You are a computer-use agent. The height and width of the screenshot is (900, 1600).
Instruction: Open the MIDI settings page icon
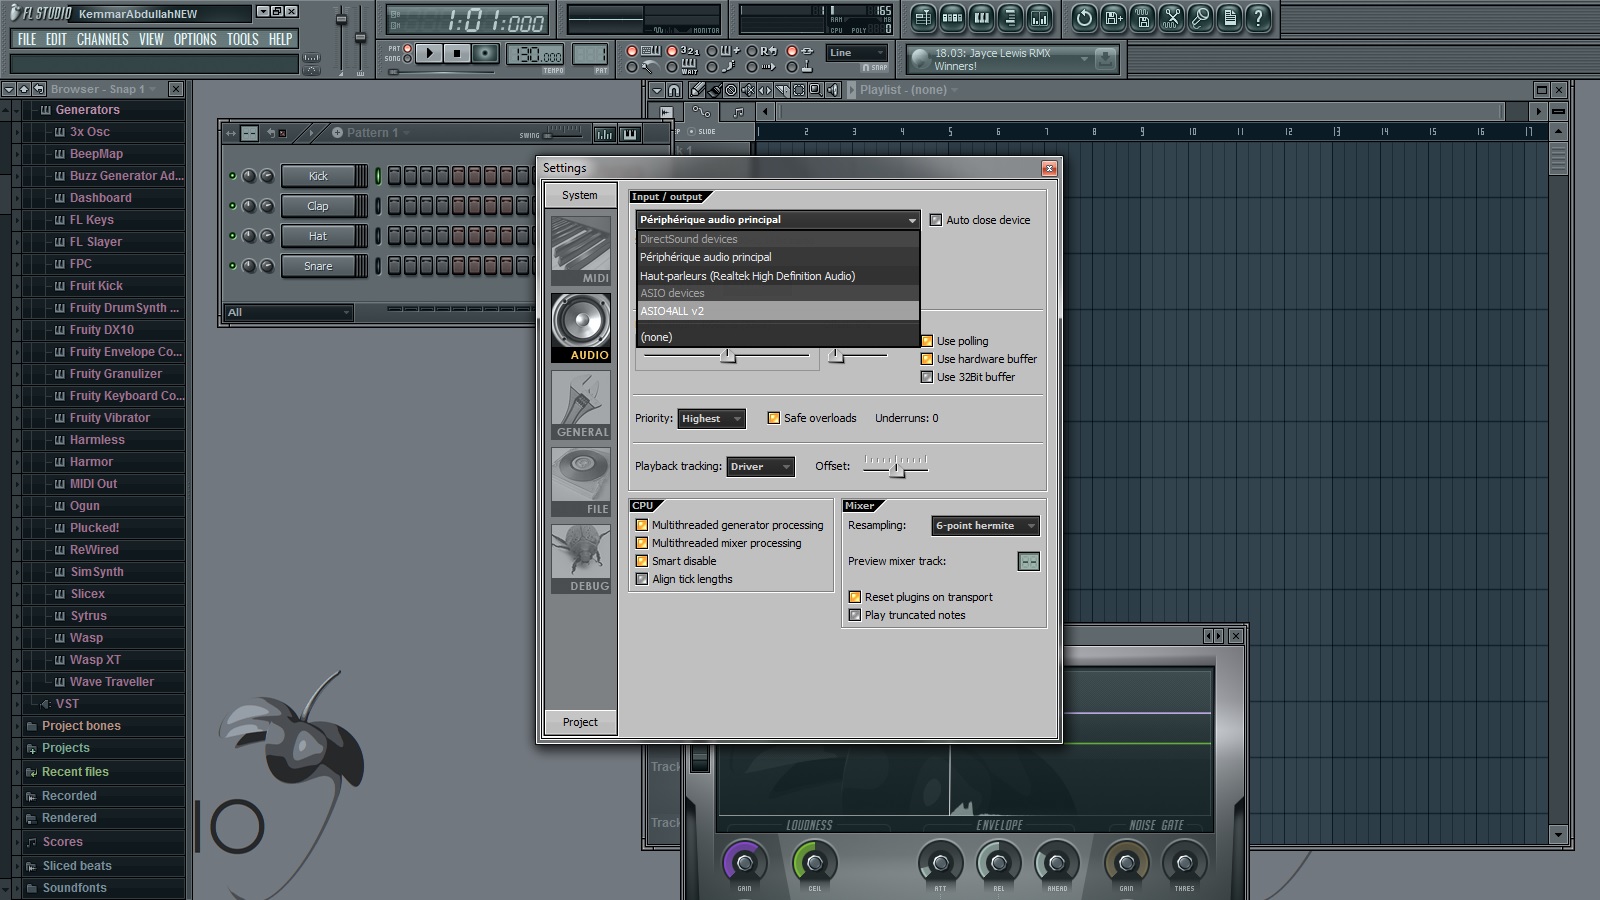coord(581,251)
